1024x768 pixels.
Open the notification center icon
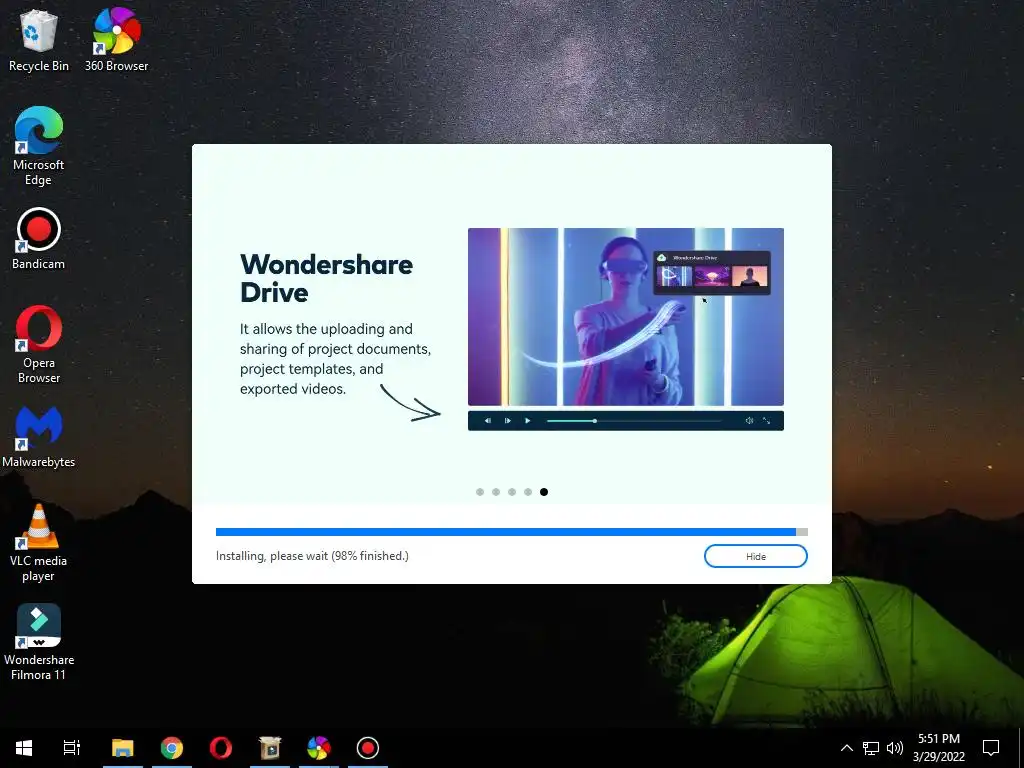pyautogui.click(x=991, y=748)
